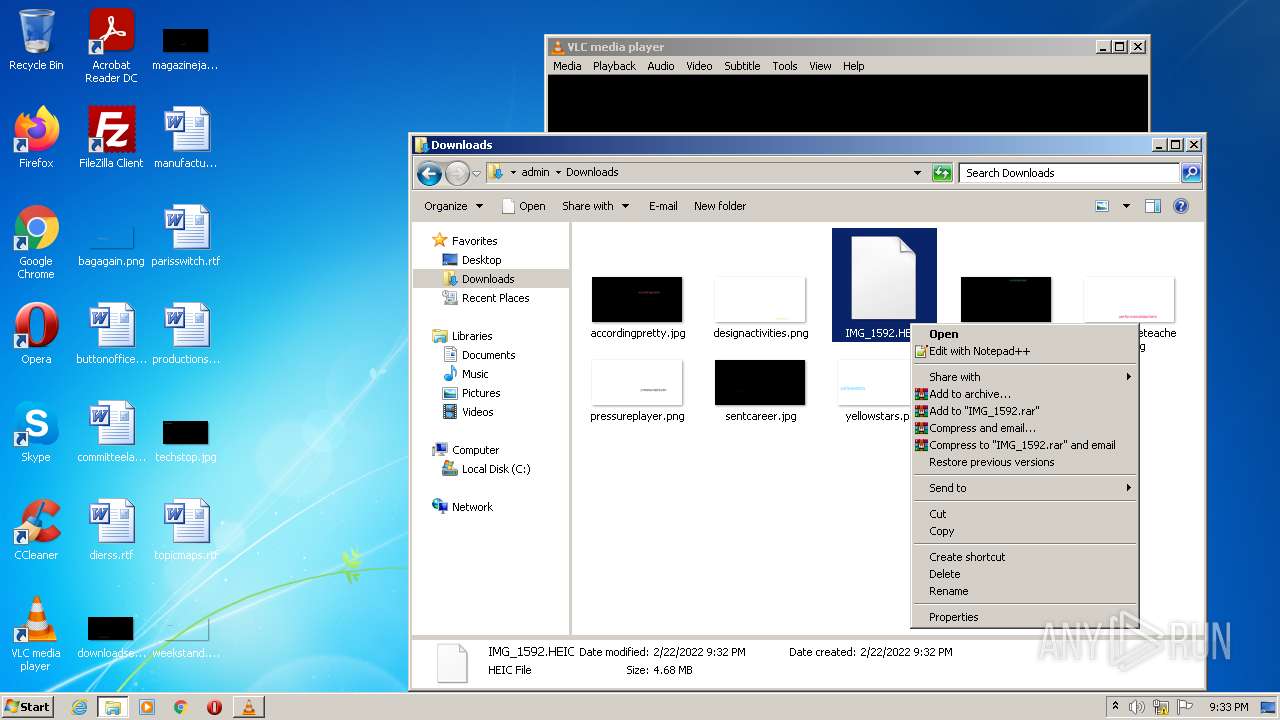The width and height of the screenshot is (1280, 720).
Task: Open VLC Playback menu
Action: [614, 66]
